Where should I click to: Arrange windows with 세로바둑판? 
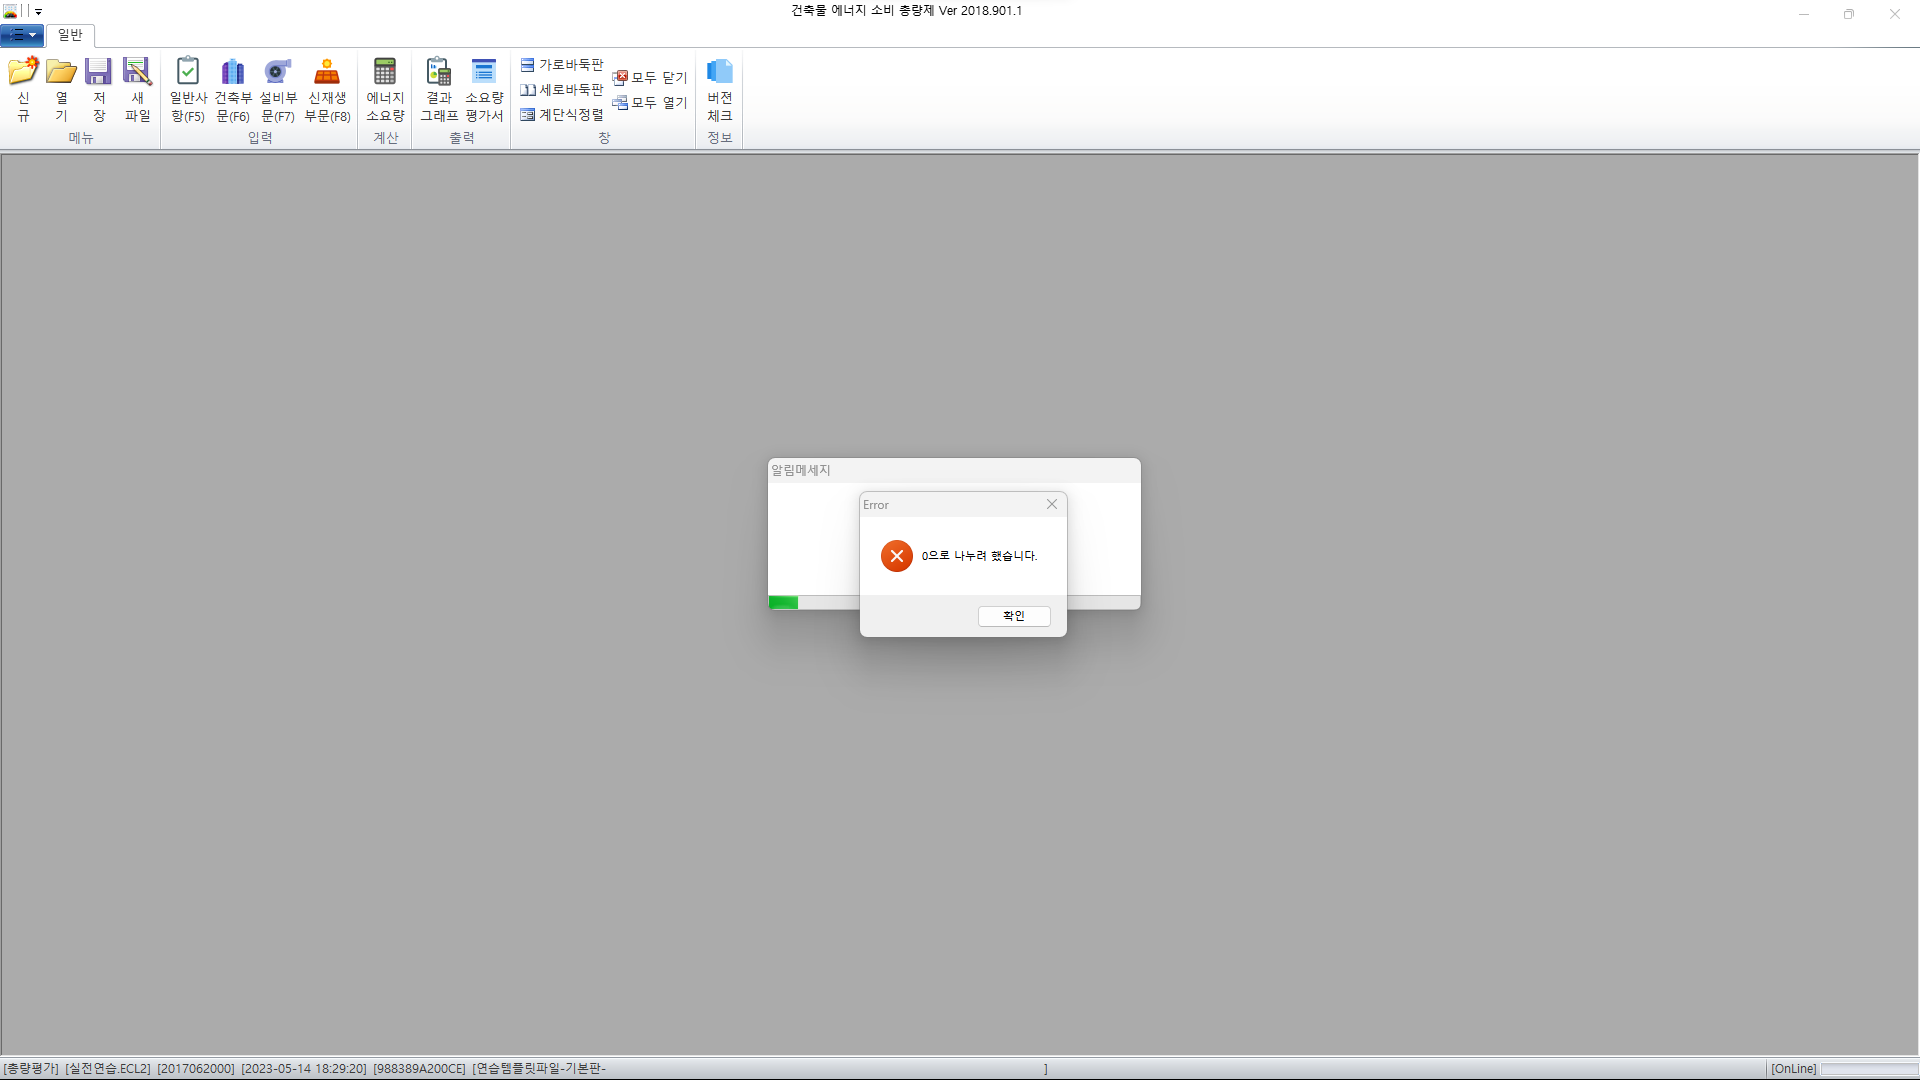tap(562, 90)
